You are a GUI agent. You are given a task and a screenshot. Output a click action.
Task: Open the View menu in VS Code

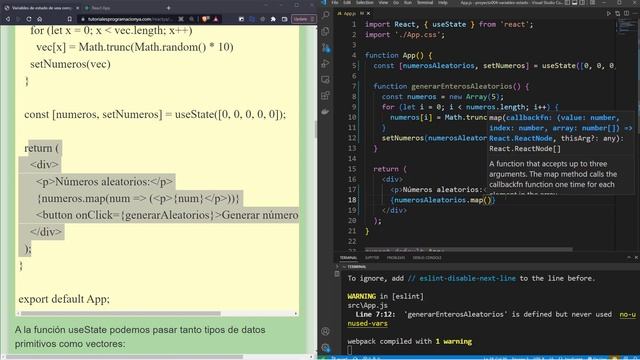click(x=383, y=2)
